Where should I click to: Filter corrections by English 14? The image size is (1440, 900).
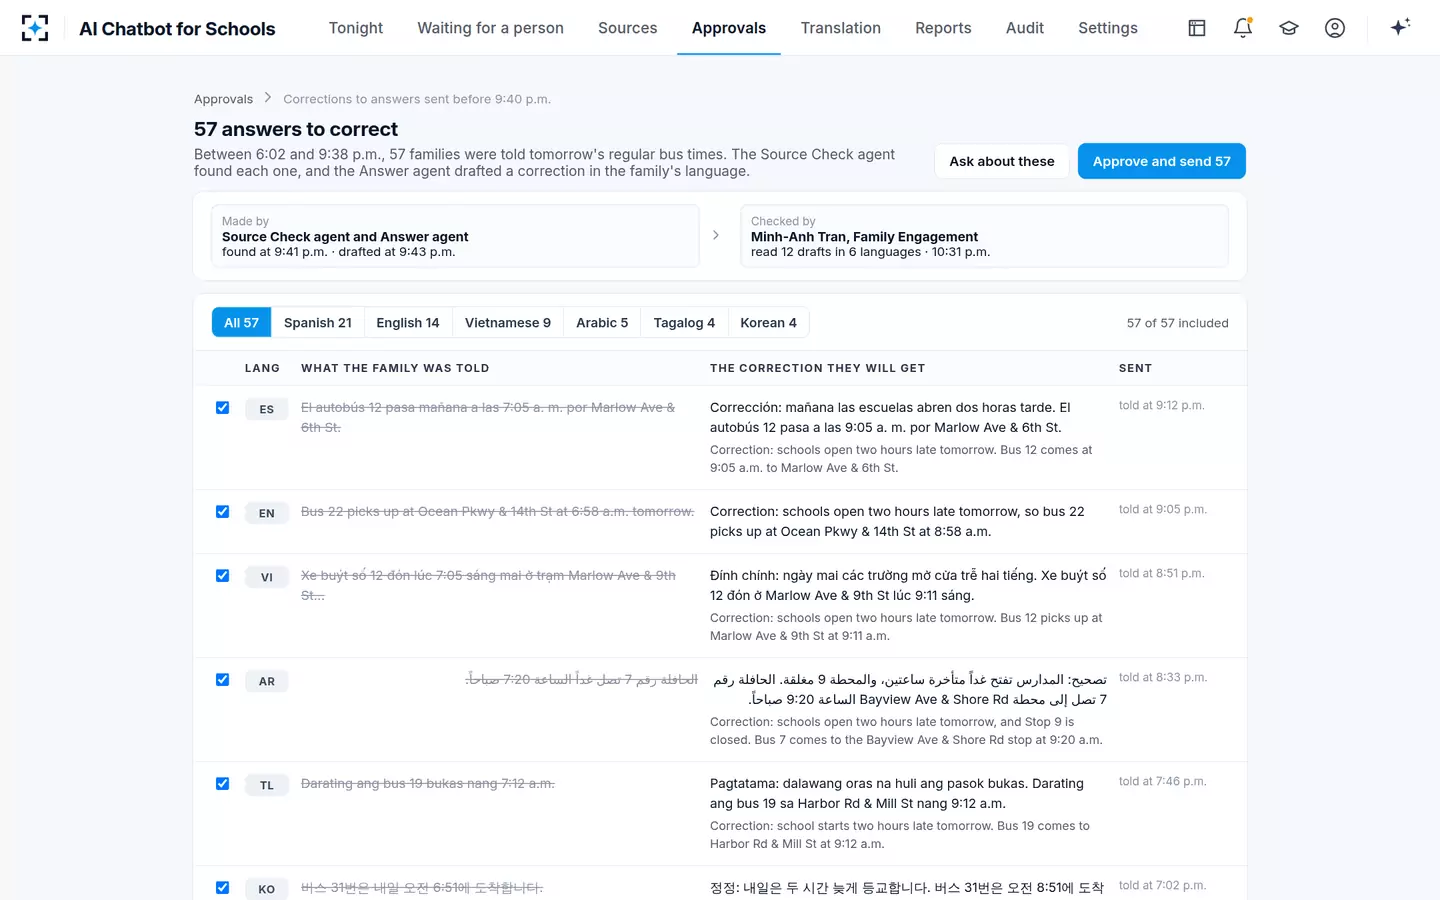pos(408,323)
